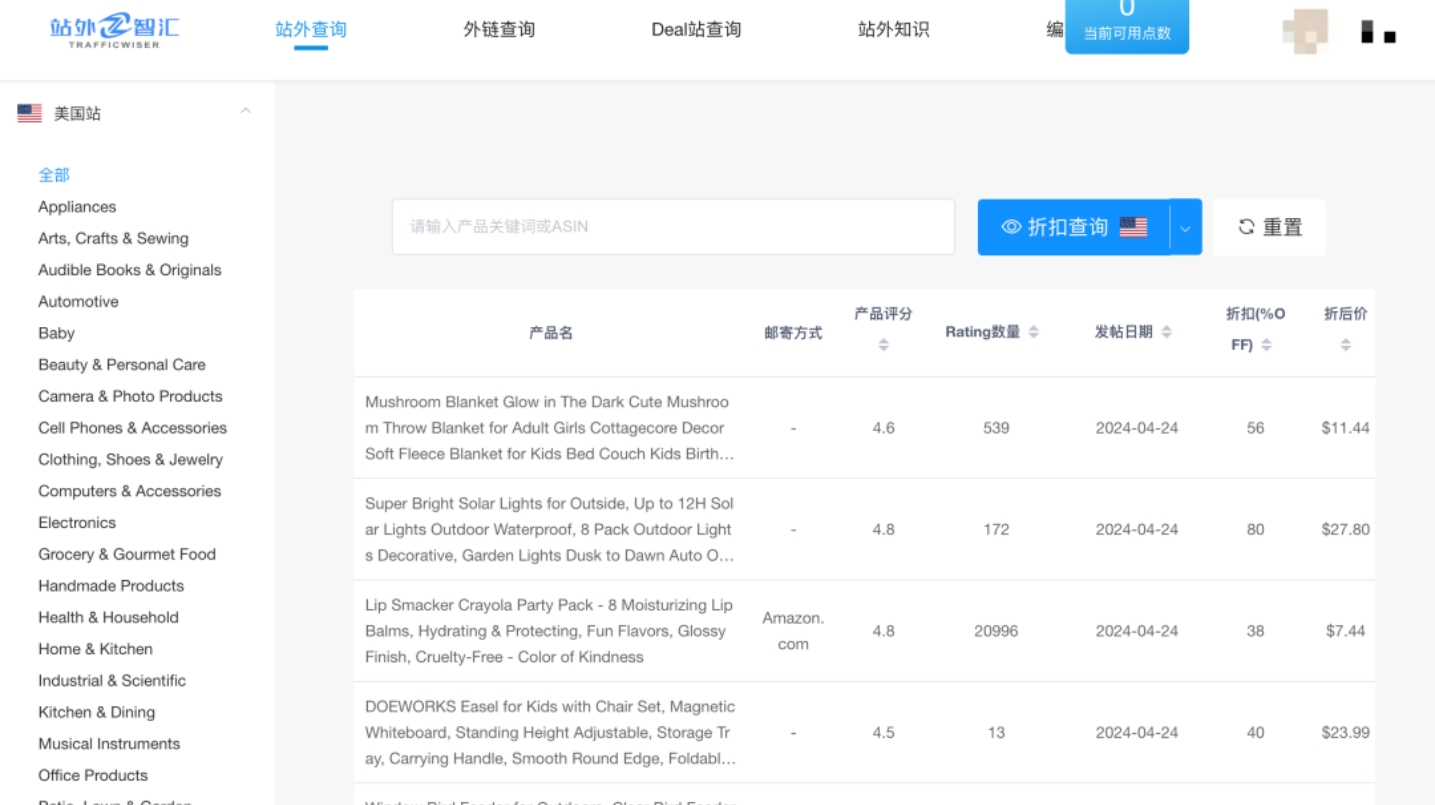Viewport: 1435px width, 805px height.
Task: Click the TrafficWiser logo
Action: [114, 30]
